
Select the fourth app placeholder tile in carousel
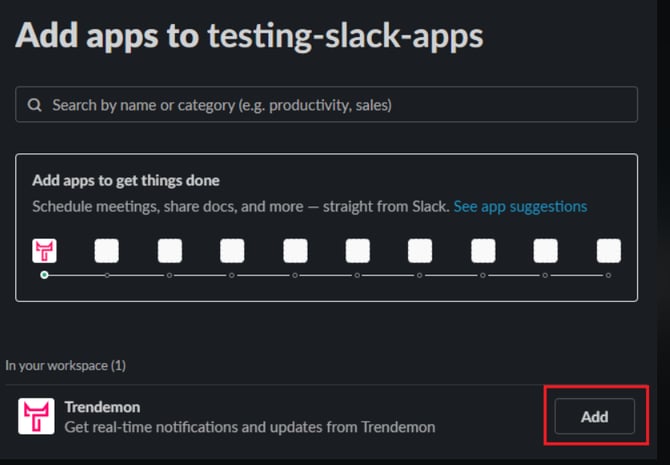tap(232, 251)
